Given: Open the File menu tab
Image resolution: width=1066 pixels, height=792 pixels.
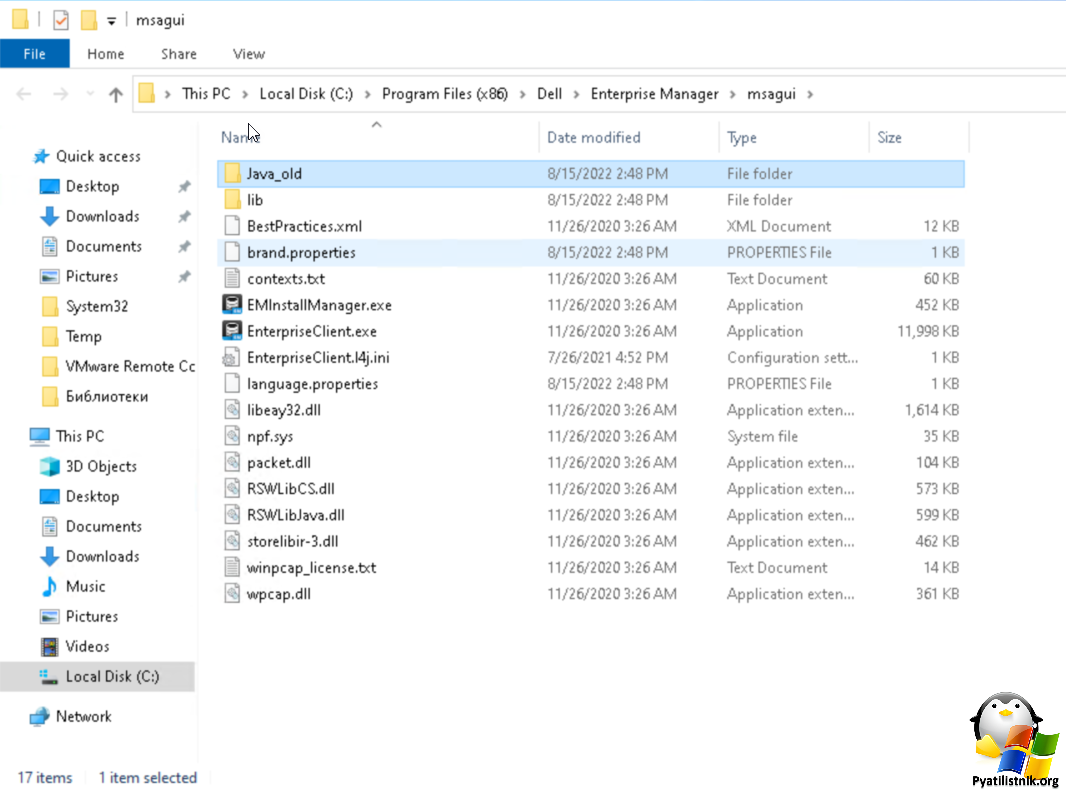Looking at the screenshot, I should point(34,54).
